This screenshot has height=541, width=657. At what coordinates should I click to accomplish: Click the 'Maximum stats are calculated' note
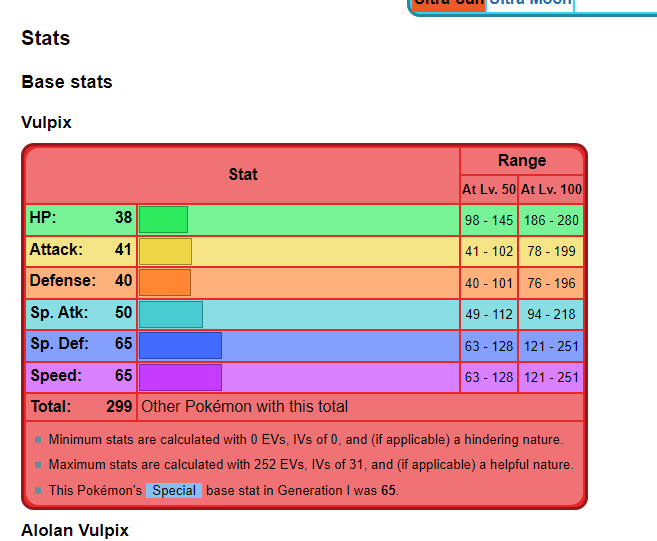[311, 465]
